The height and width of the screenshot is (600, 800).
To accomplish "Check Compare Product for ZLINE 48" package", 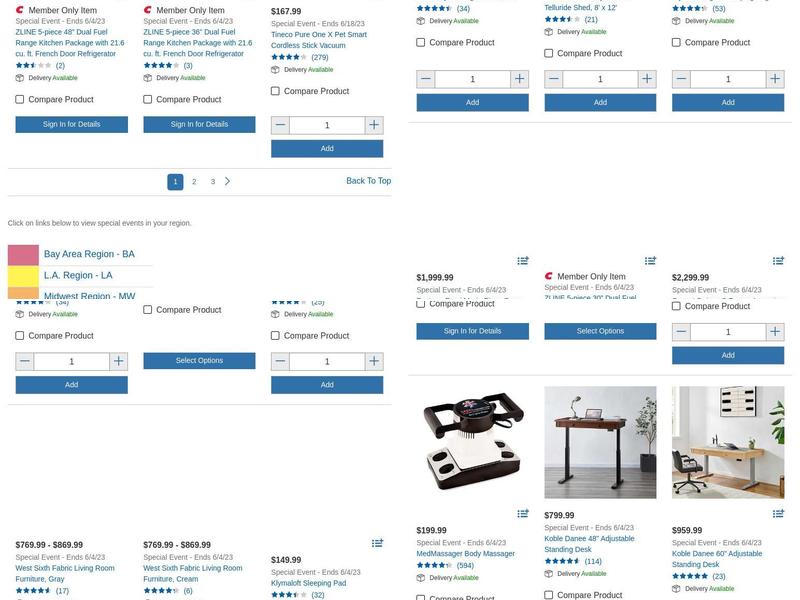I will (20, 99).
